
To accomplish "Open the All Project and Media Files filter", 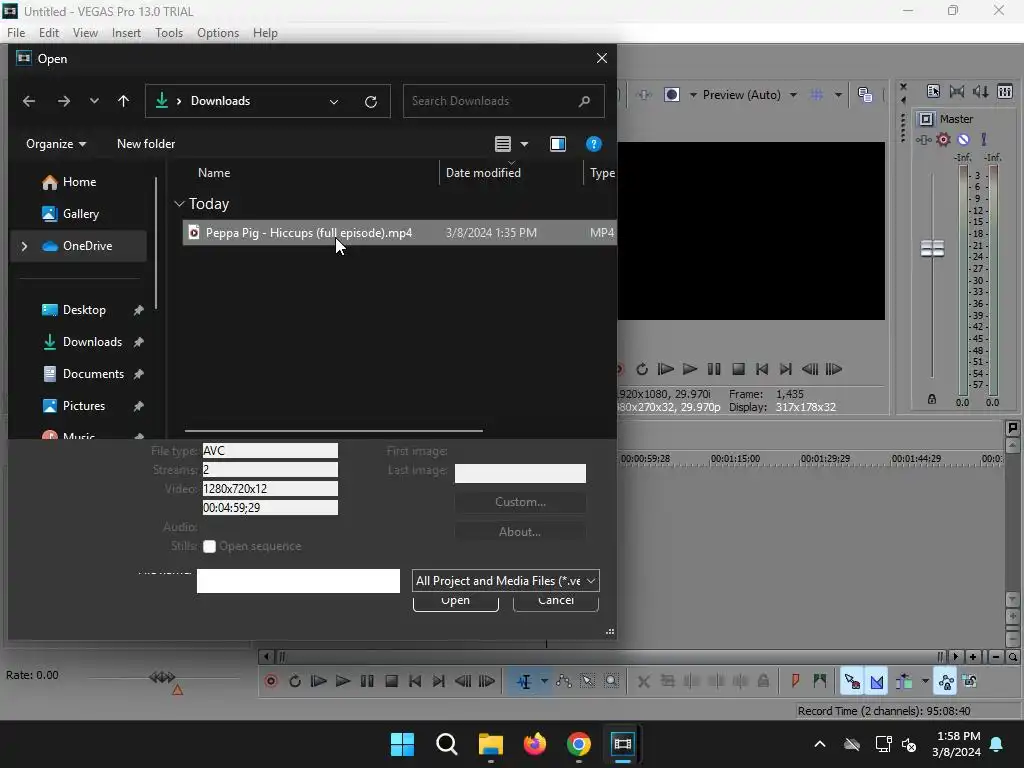I will pyautogui.click(x=505, y=581).
